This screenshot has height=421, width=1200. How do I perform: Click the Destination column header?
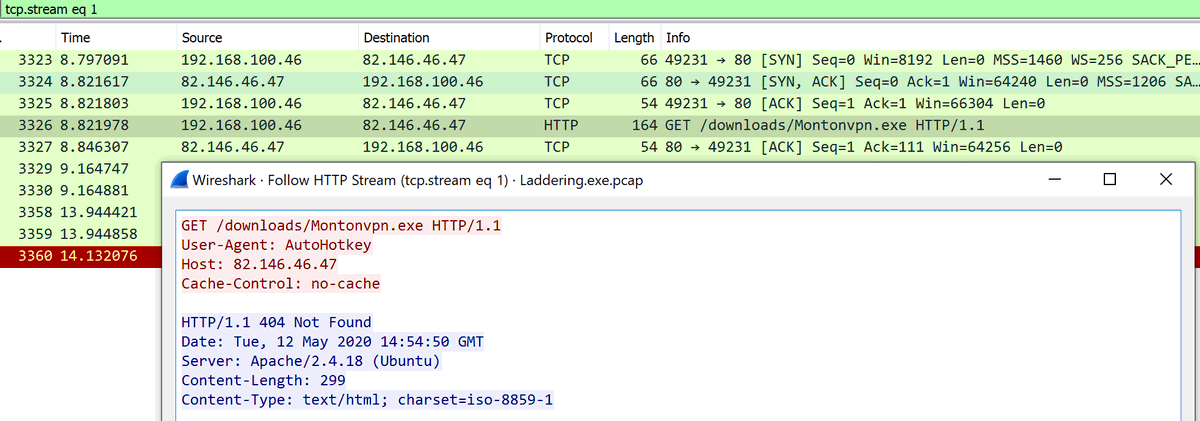pyautogui.click(x=396, y=38)
